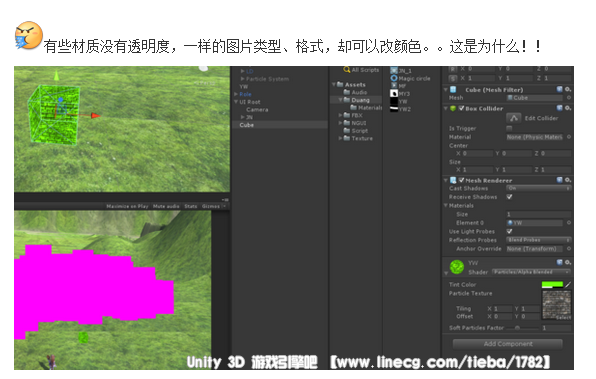
Task: Open Box Collider gear settings menu
Action: pyautogui.click(x=567, y=108)
